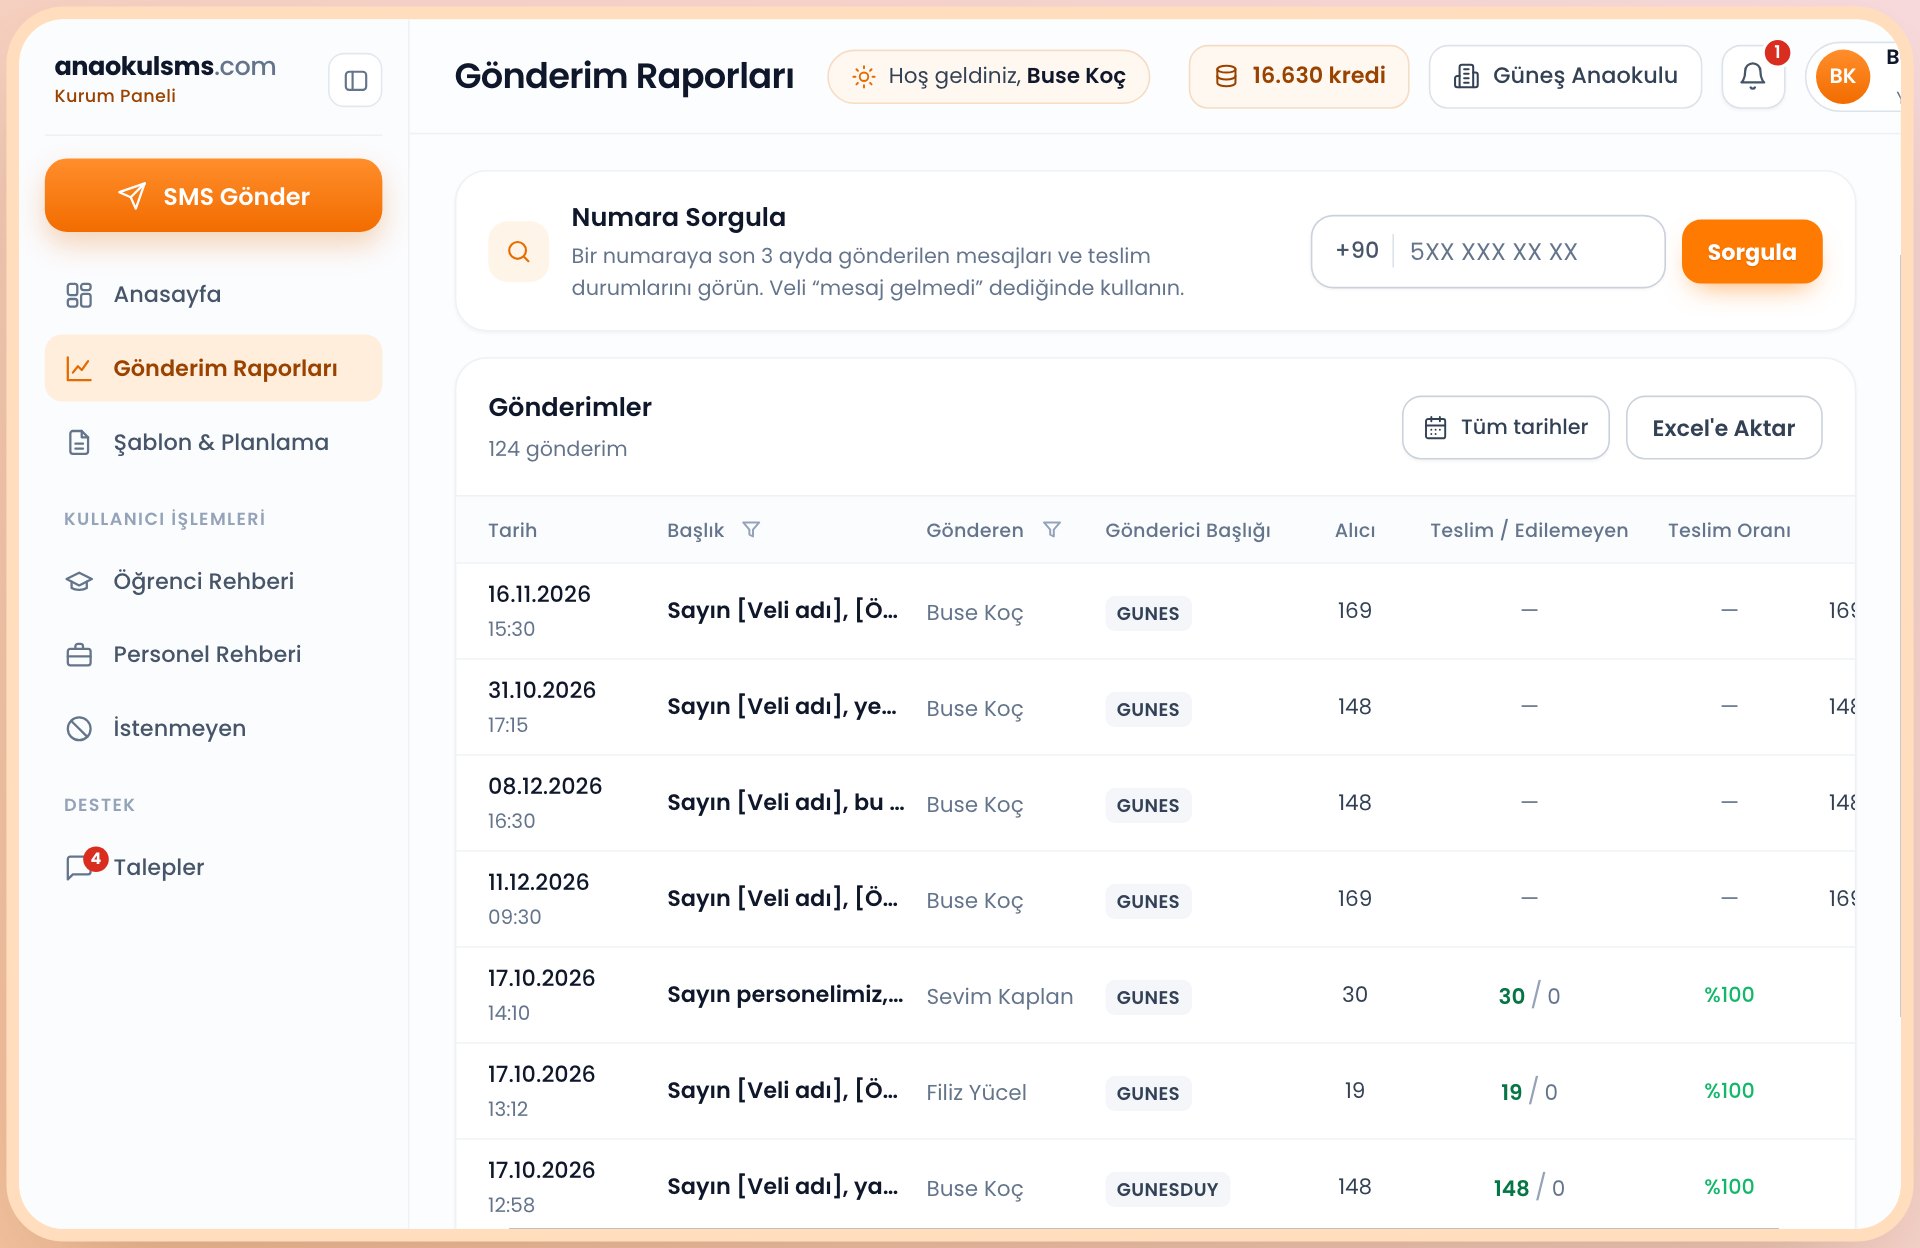Open the 31.10.2026 17:15 shipment row
1920x1248 pixels.
coord(1155,707)
